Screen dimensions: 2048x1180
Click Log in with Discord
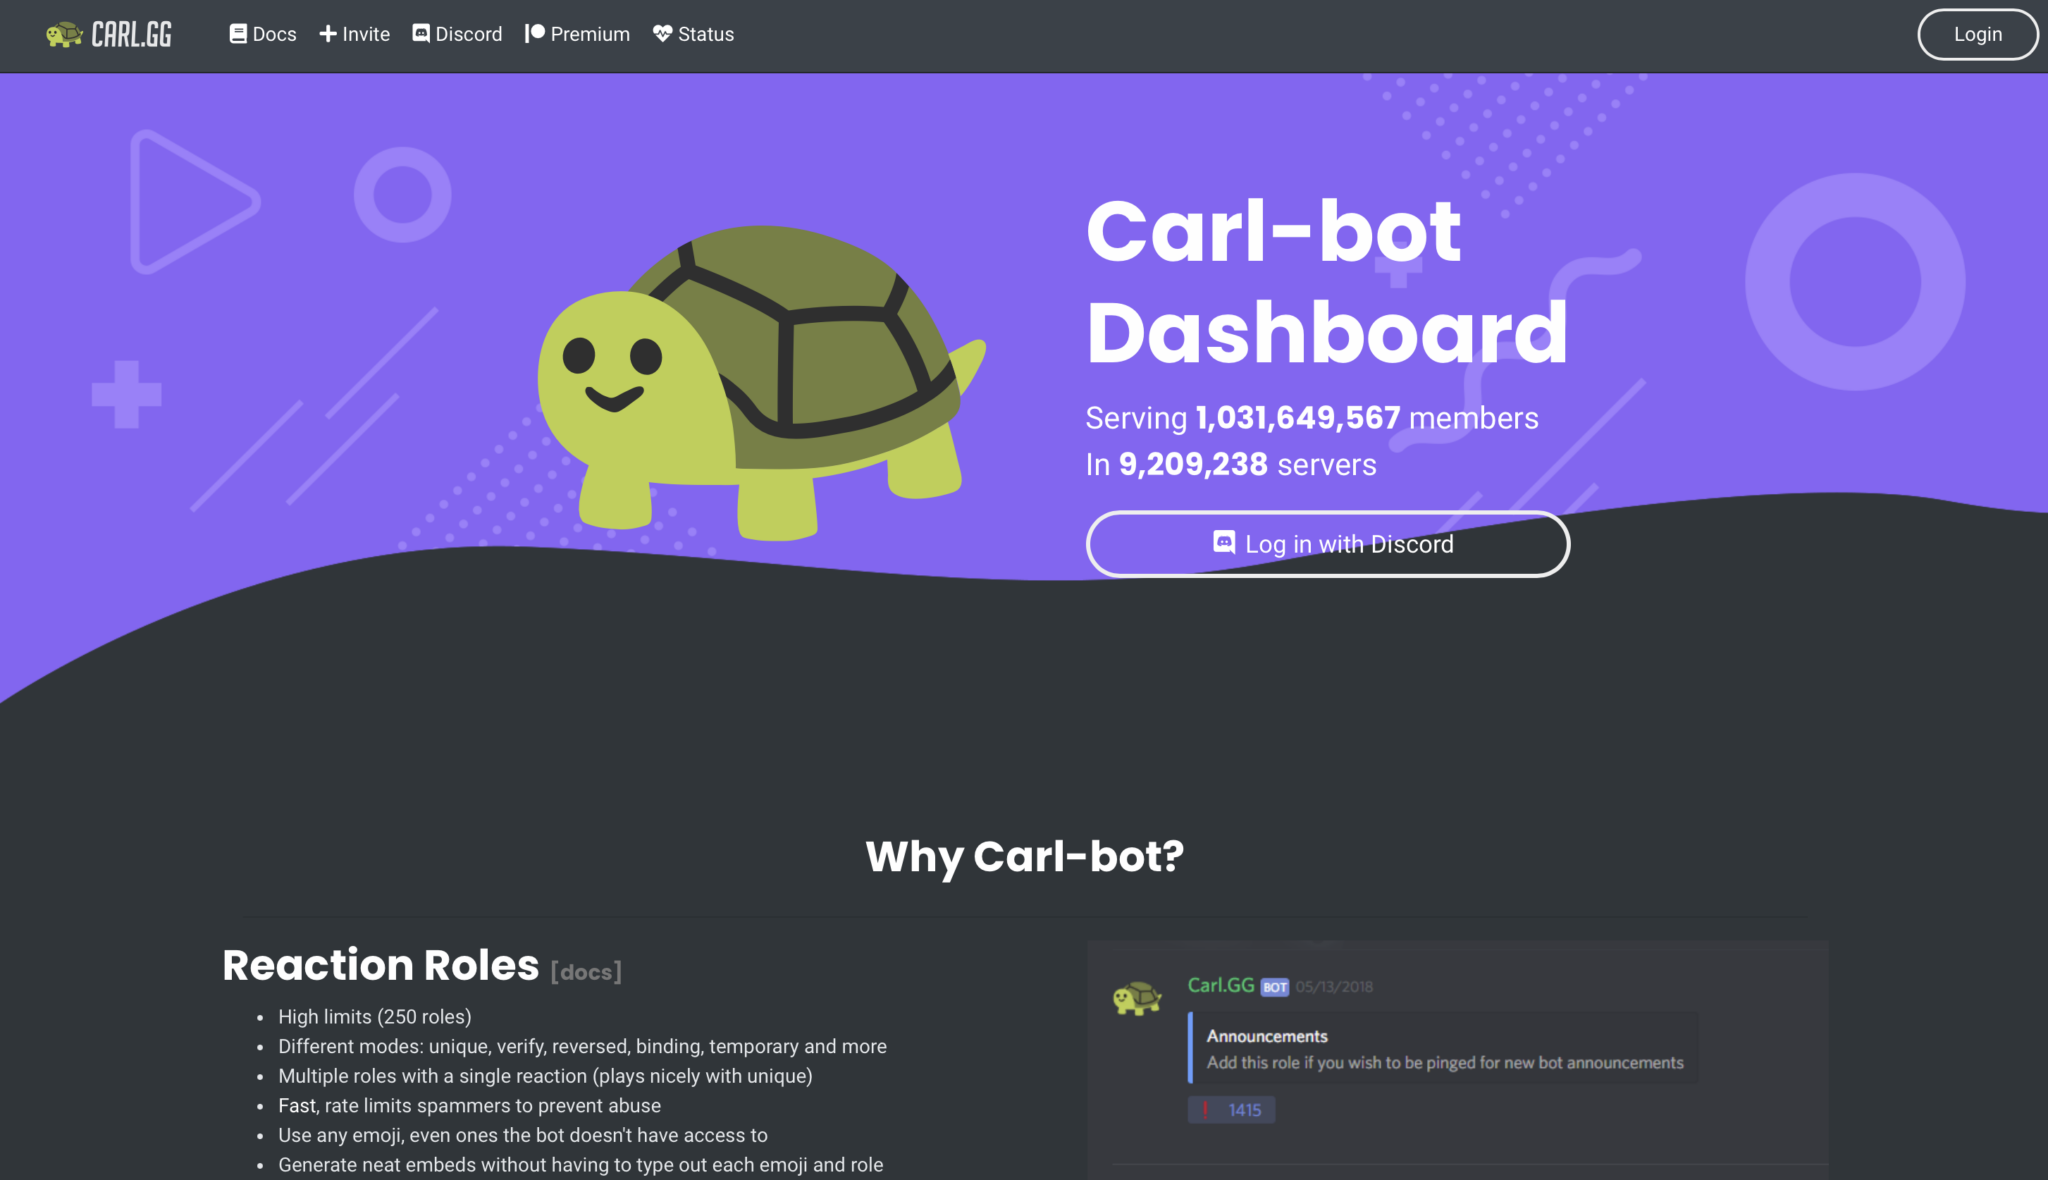pyautogui.click(x=1327, y=543)
